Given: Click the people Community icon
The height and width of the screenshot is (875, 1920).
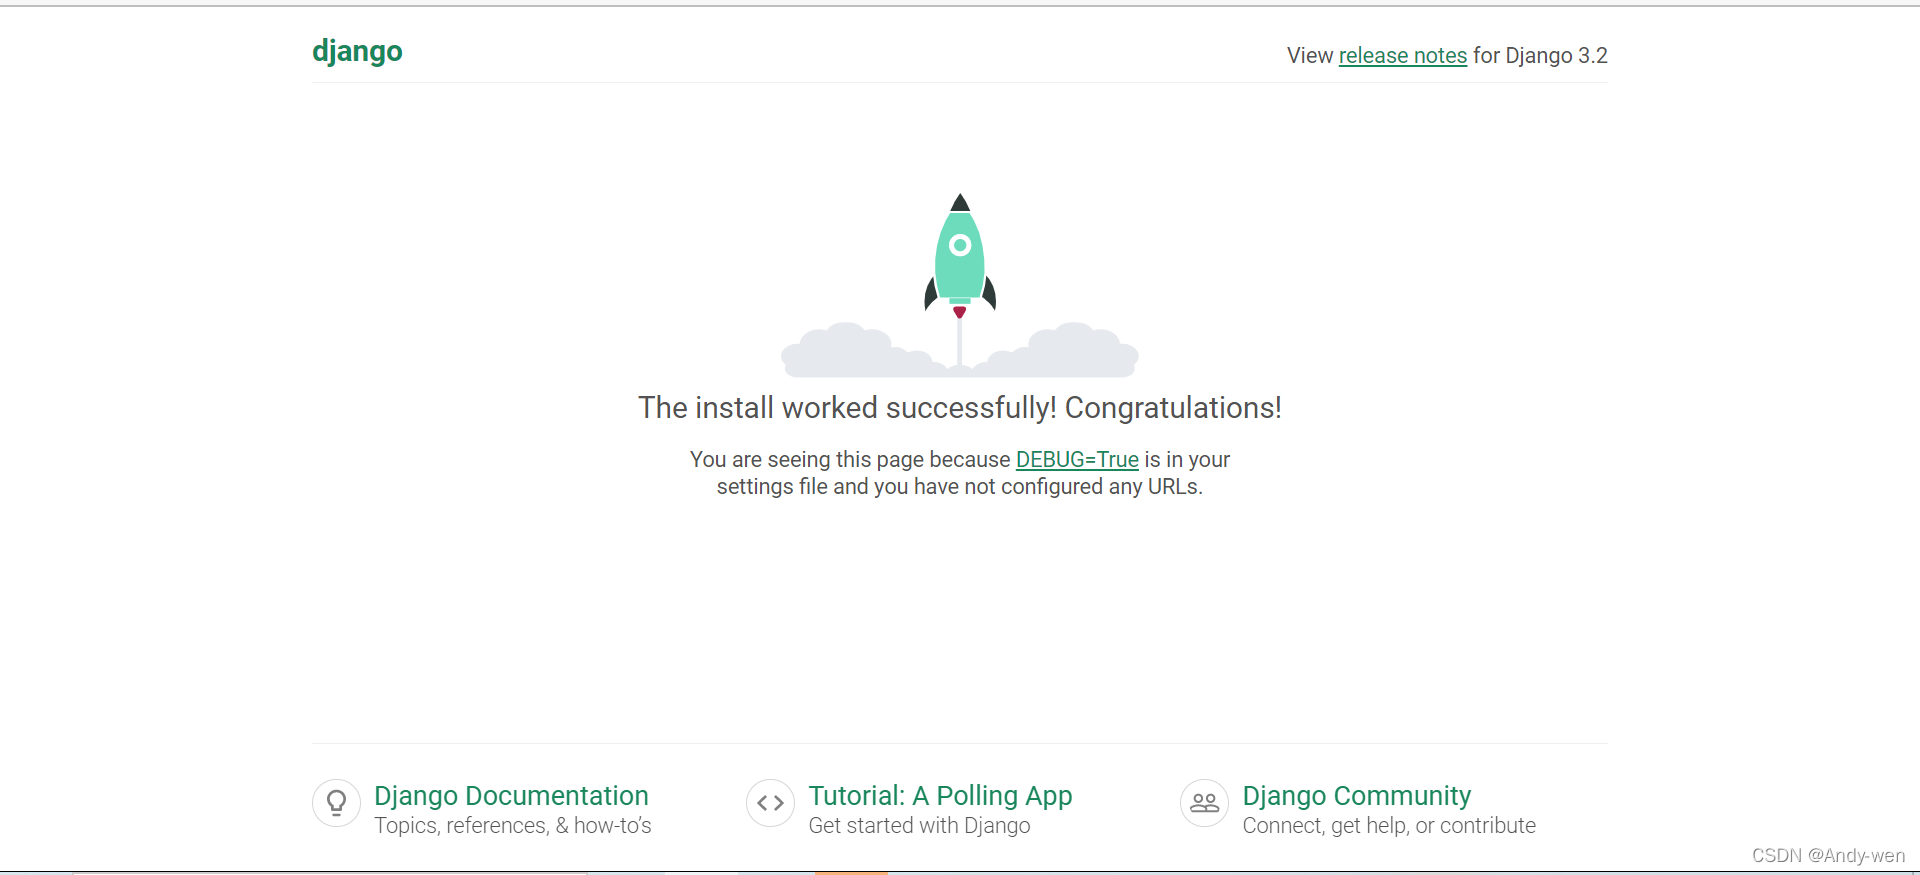Looking at the screenshot, I should click(1205, 803).
